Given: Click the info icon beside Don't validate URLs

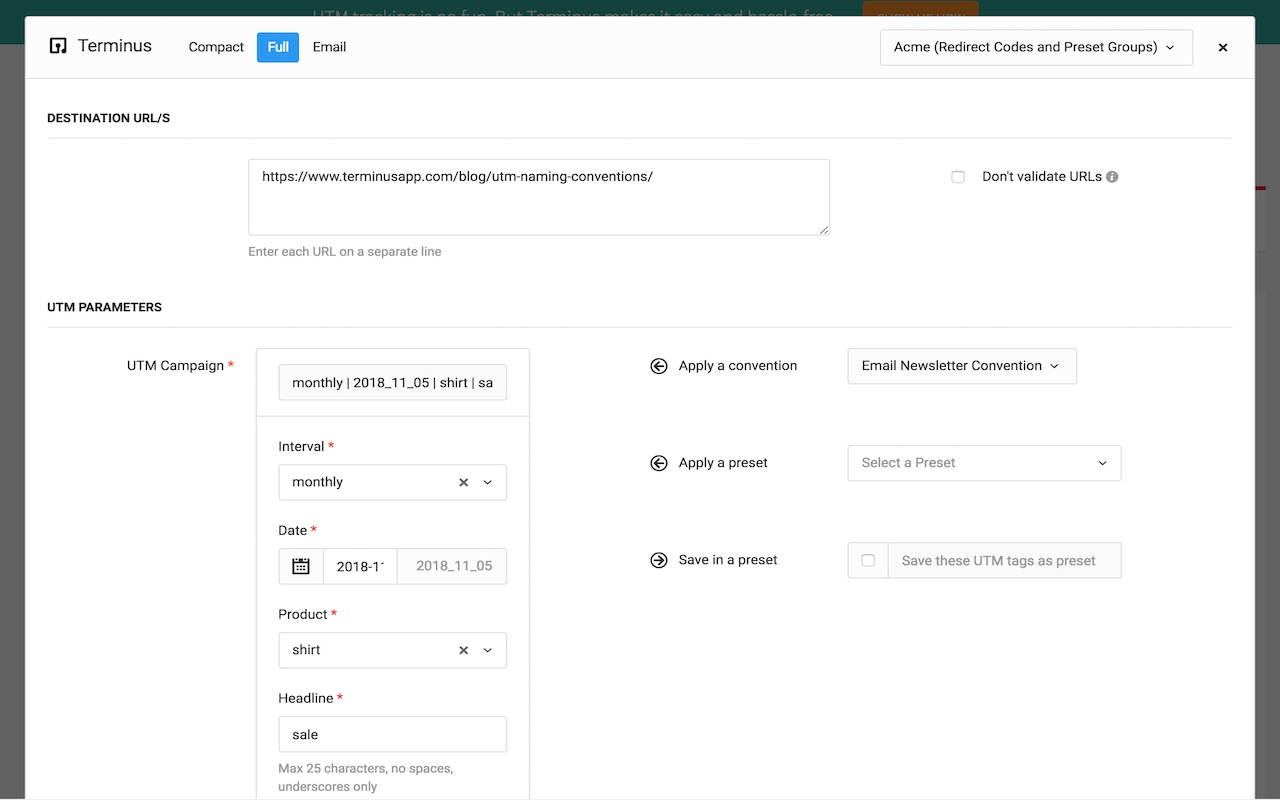Looking at the screenshot, I should (x=1112, y=177).
